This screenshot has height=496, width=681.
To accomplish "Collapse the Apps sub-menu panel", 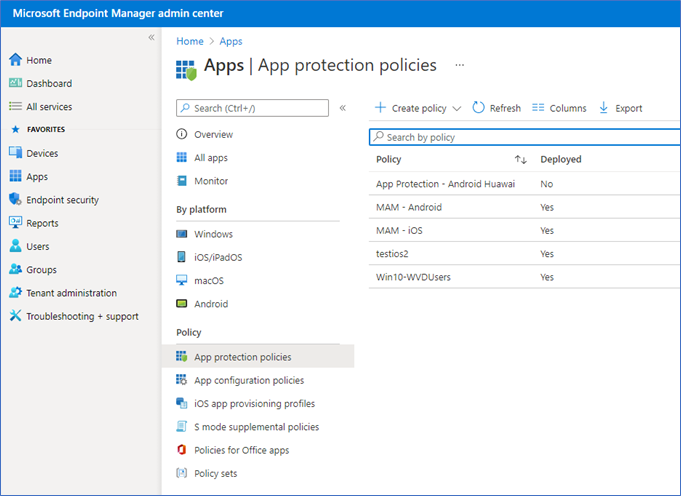I will point(343,108).
